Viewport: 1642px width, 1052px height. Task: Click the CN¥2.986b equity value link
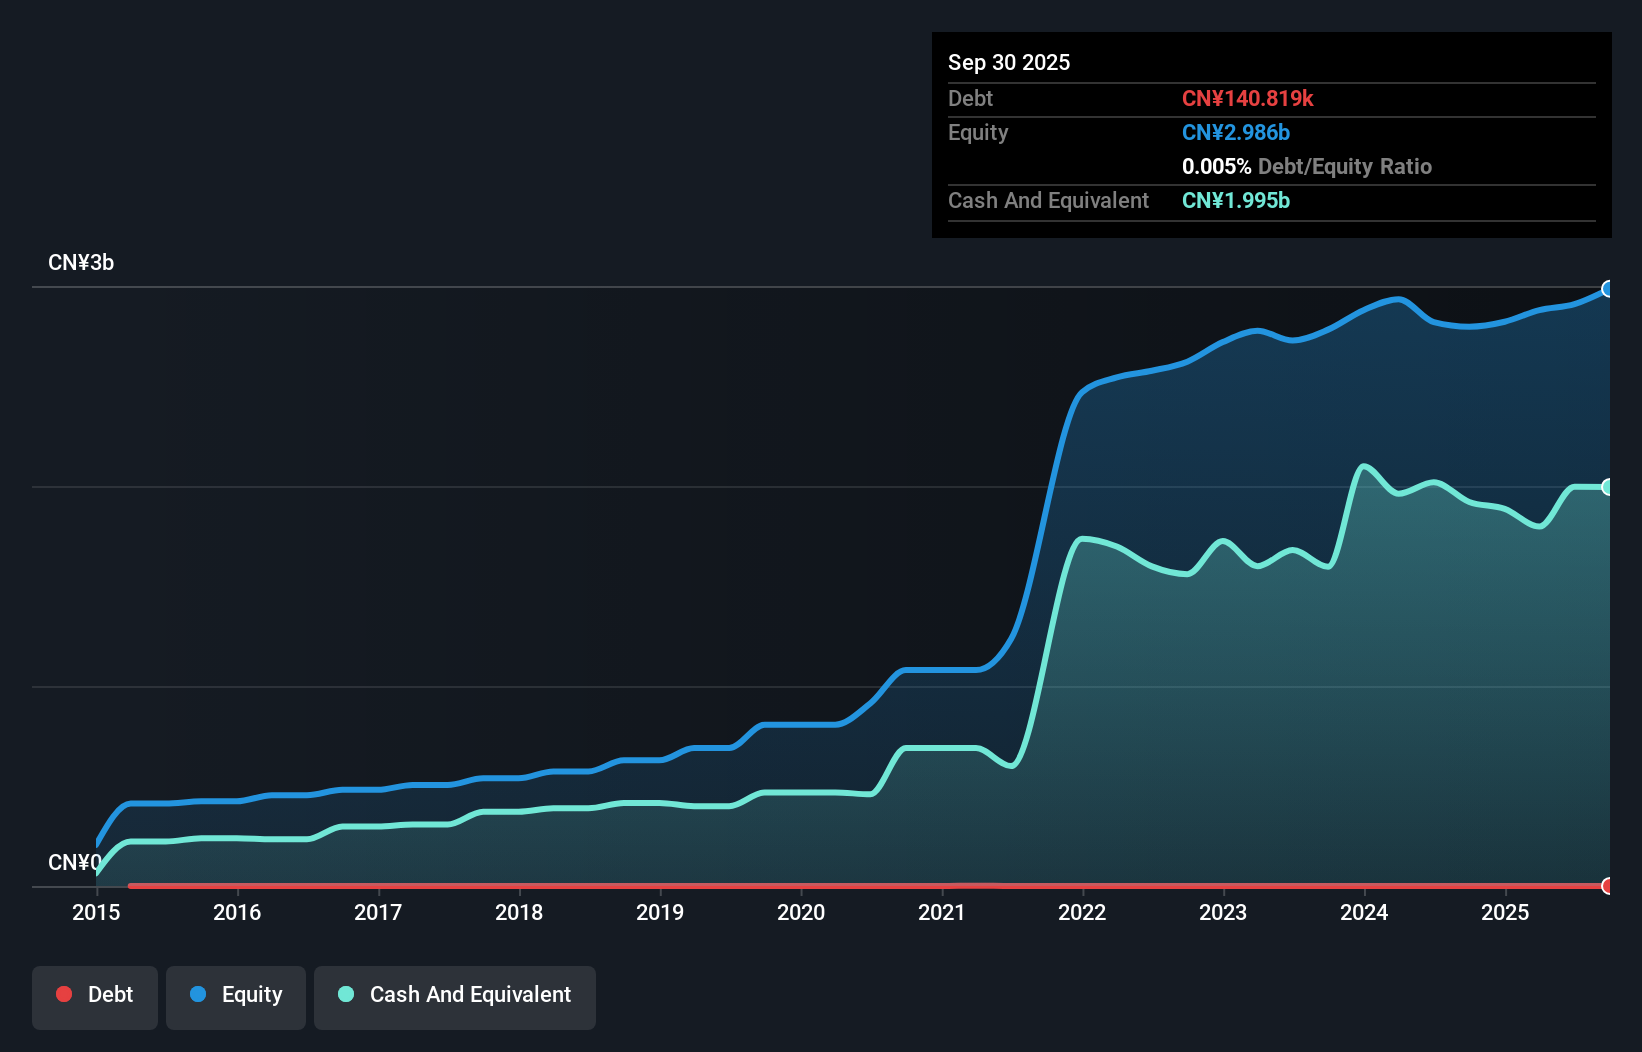click(1236, 132)
